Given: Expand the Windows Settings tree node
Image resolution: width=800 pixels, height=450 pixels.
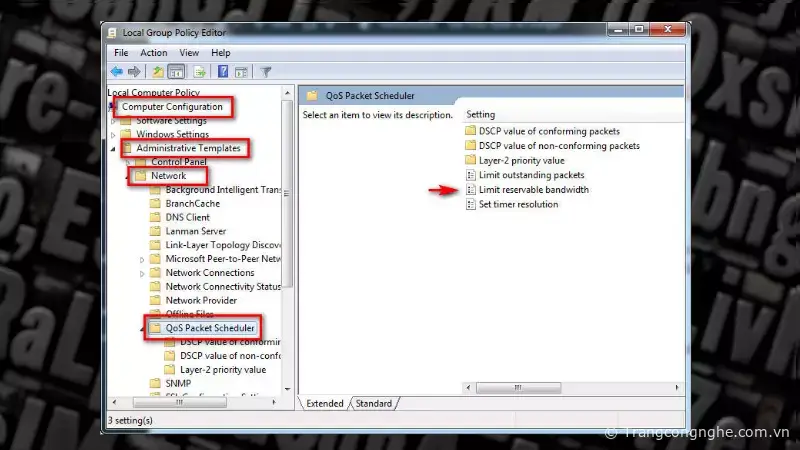Looking at the screenshot, I should [x=114, y=135].
